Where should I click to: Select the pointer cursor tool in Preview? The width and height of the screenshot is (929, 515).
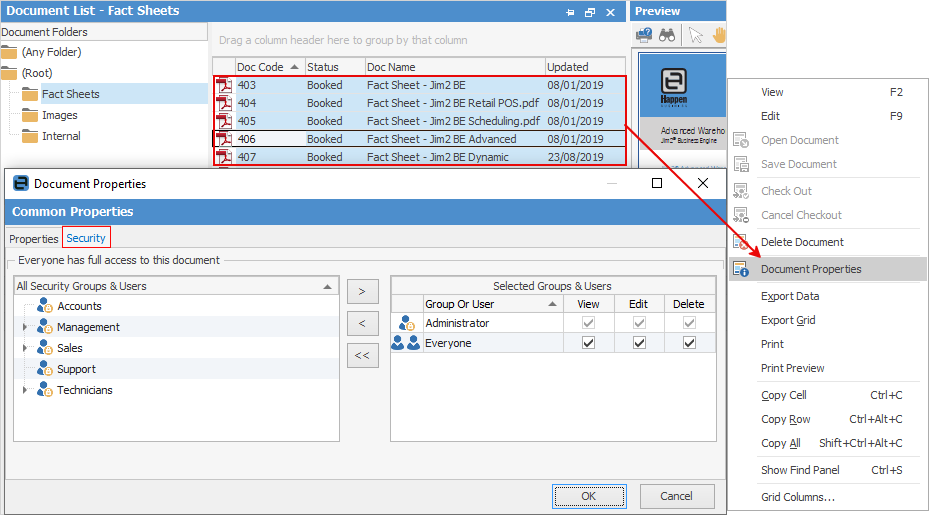(x=696, y=35)
